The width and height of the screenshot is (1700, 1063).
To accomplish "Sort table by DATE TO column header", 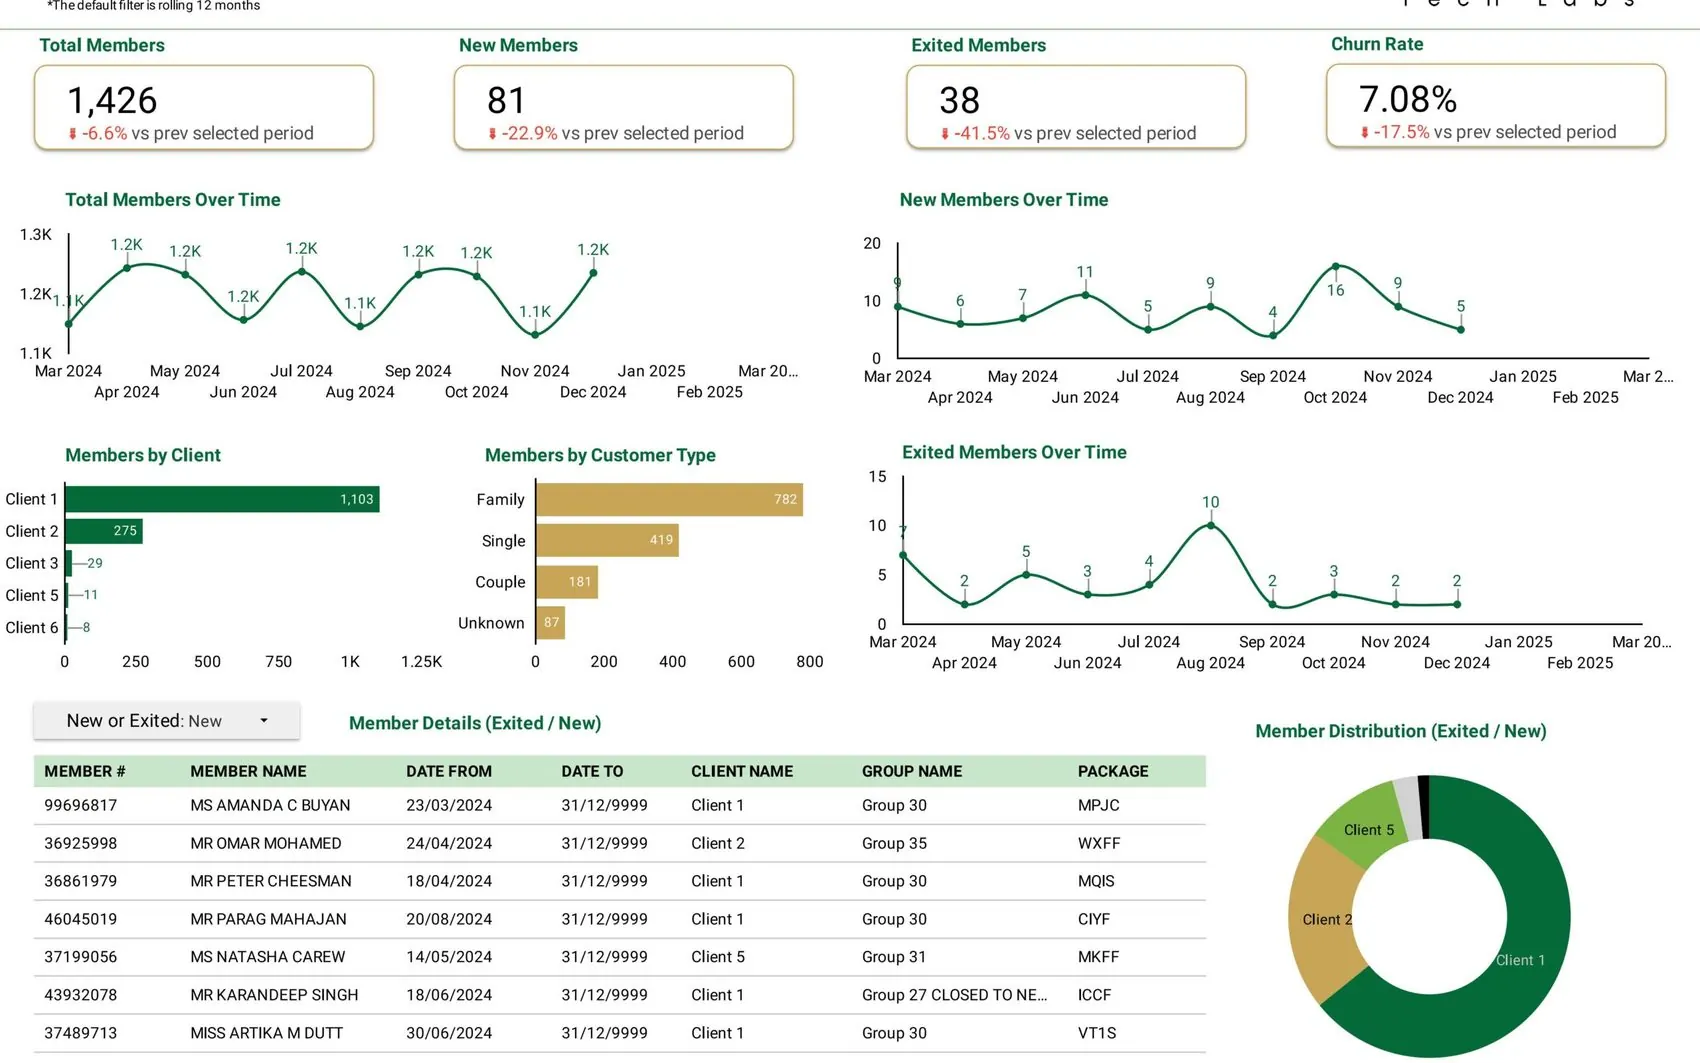I will click(592, 771).
